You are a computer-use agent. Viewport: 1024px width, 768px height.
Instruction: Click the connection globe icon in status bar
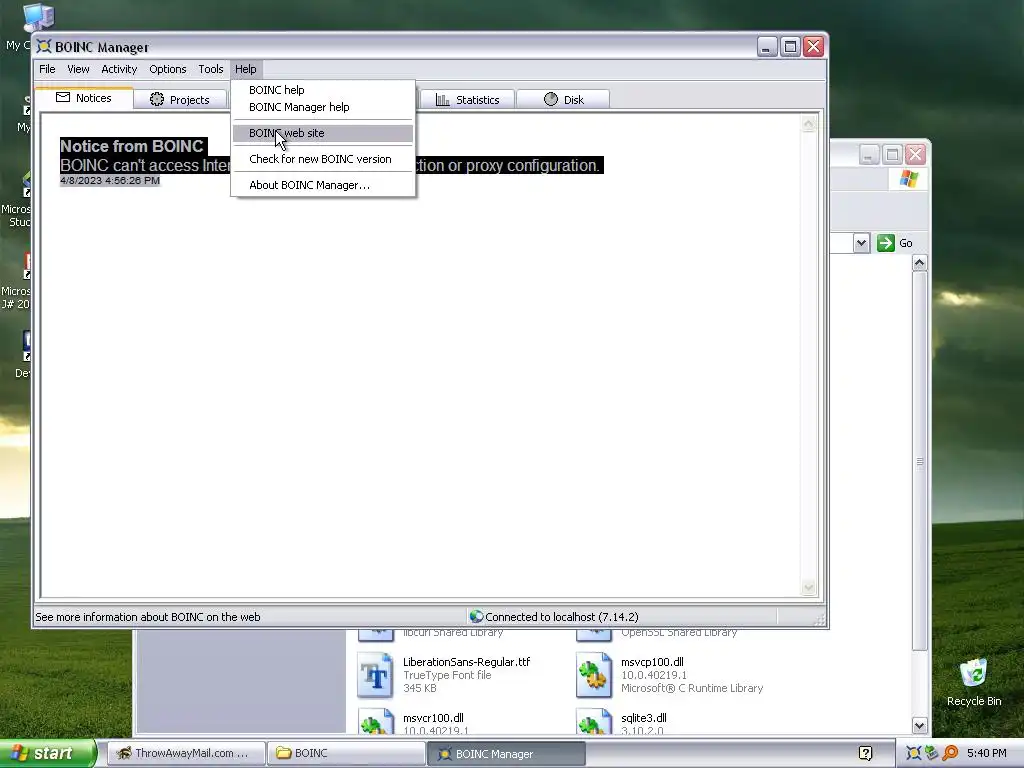pyautogui.click(x=477, y=616)
